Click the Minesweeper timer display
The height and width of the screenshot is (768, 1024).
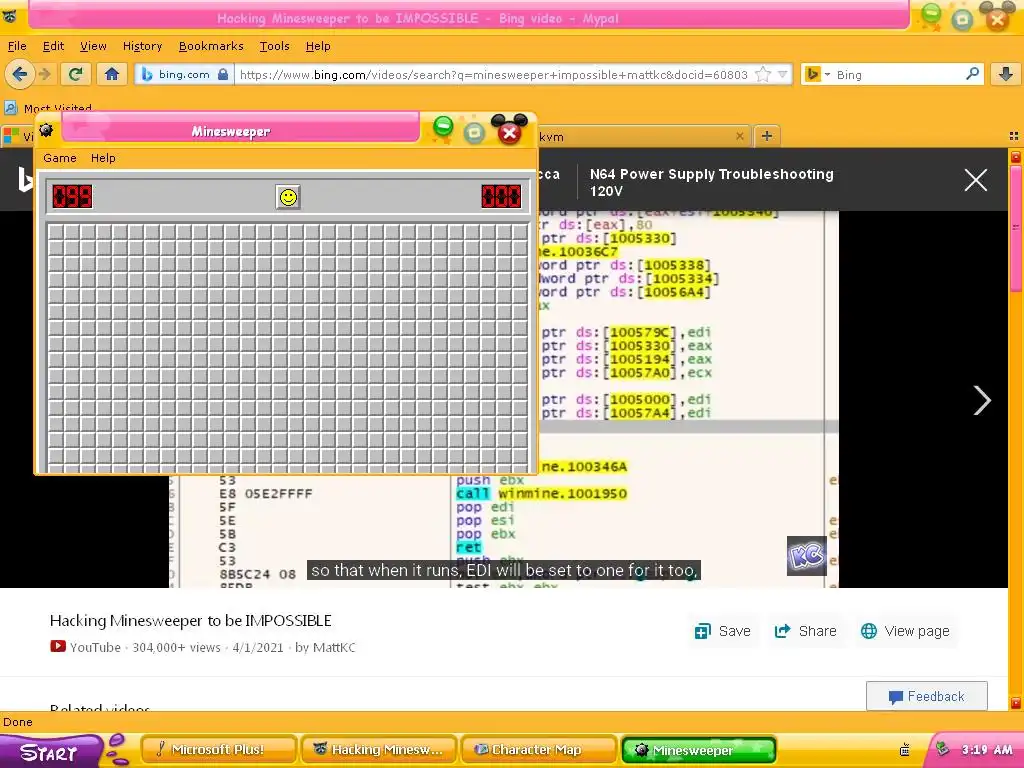tap(501, 197)
